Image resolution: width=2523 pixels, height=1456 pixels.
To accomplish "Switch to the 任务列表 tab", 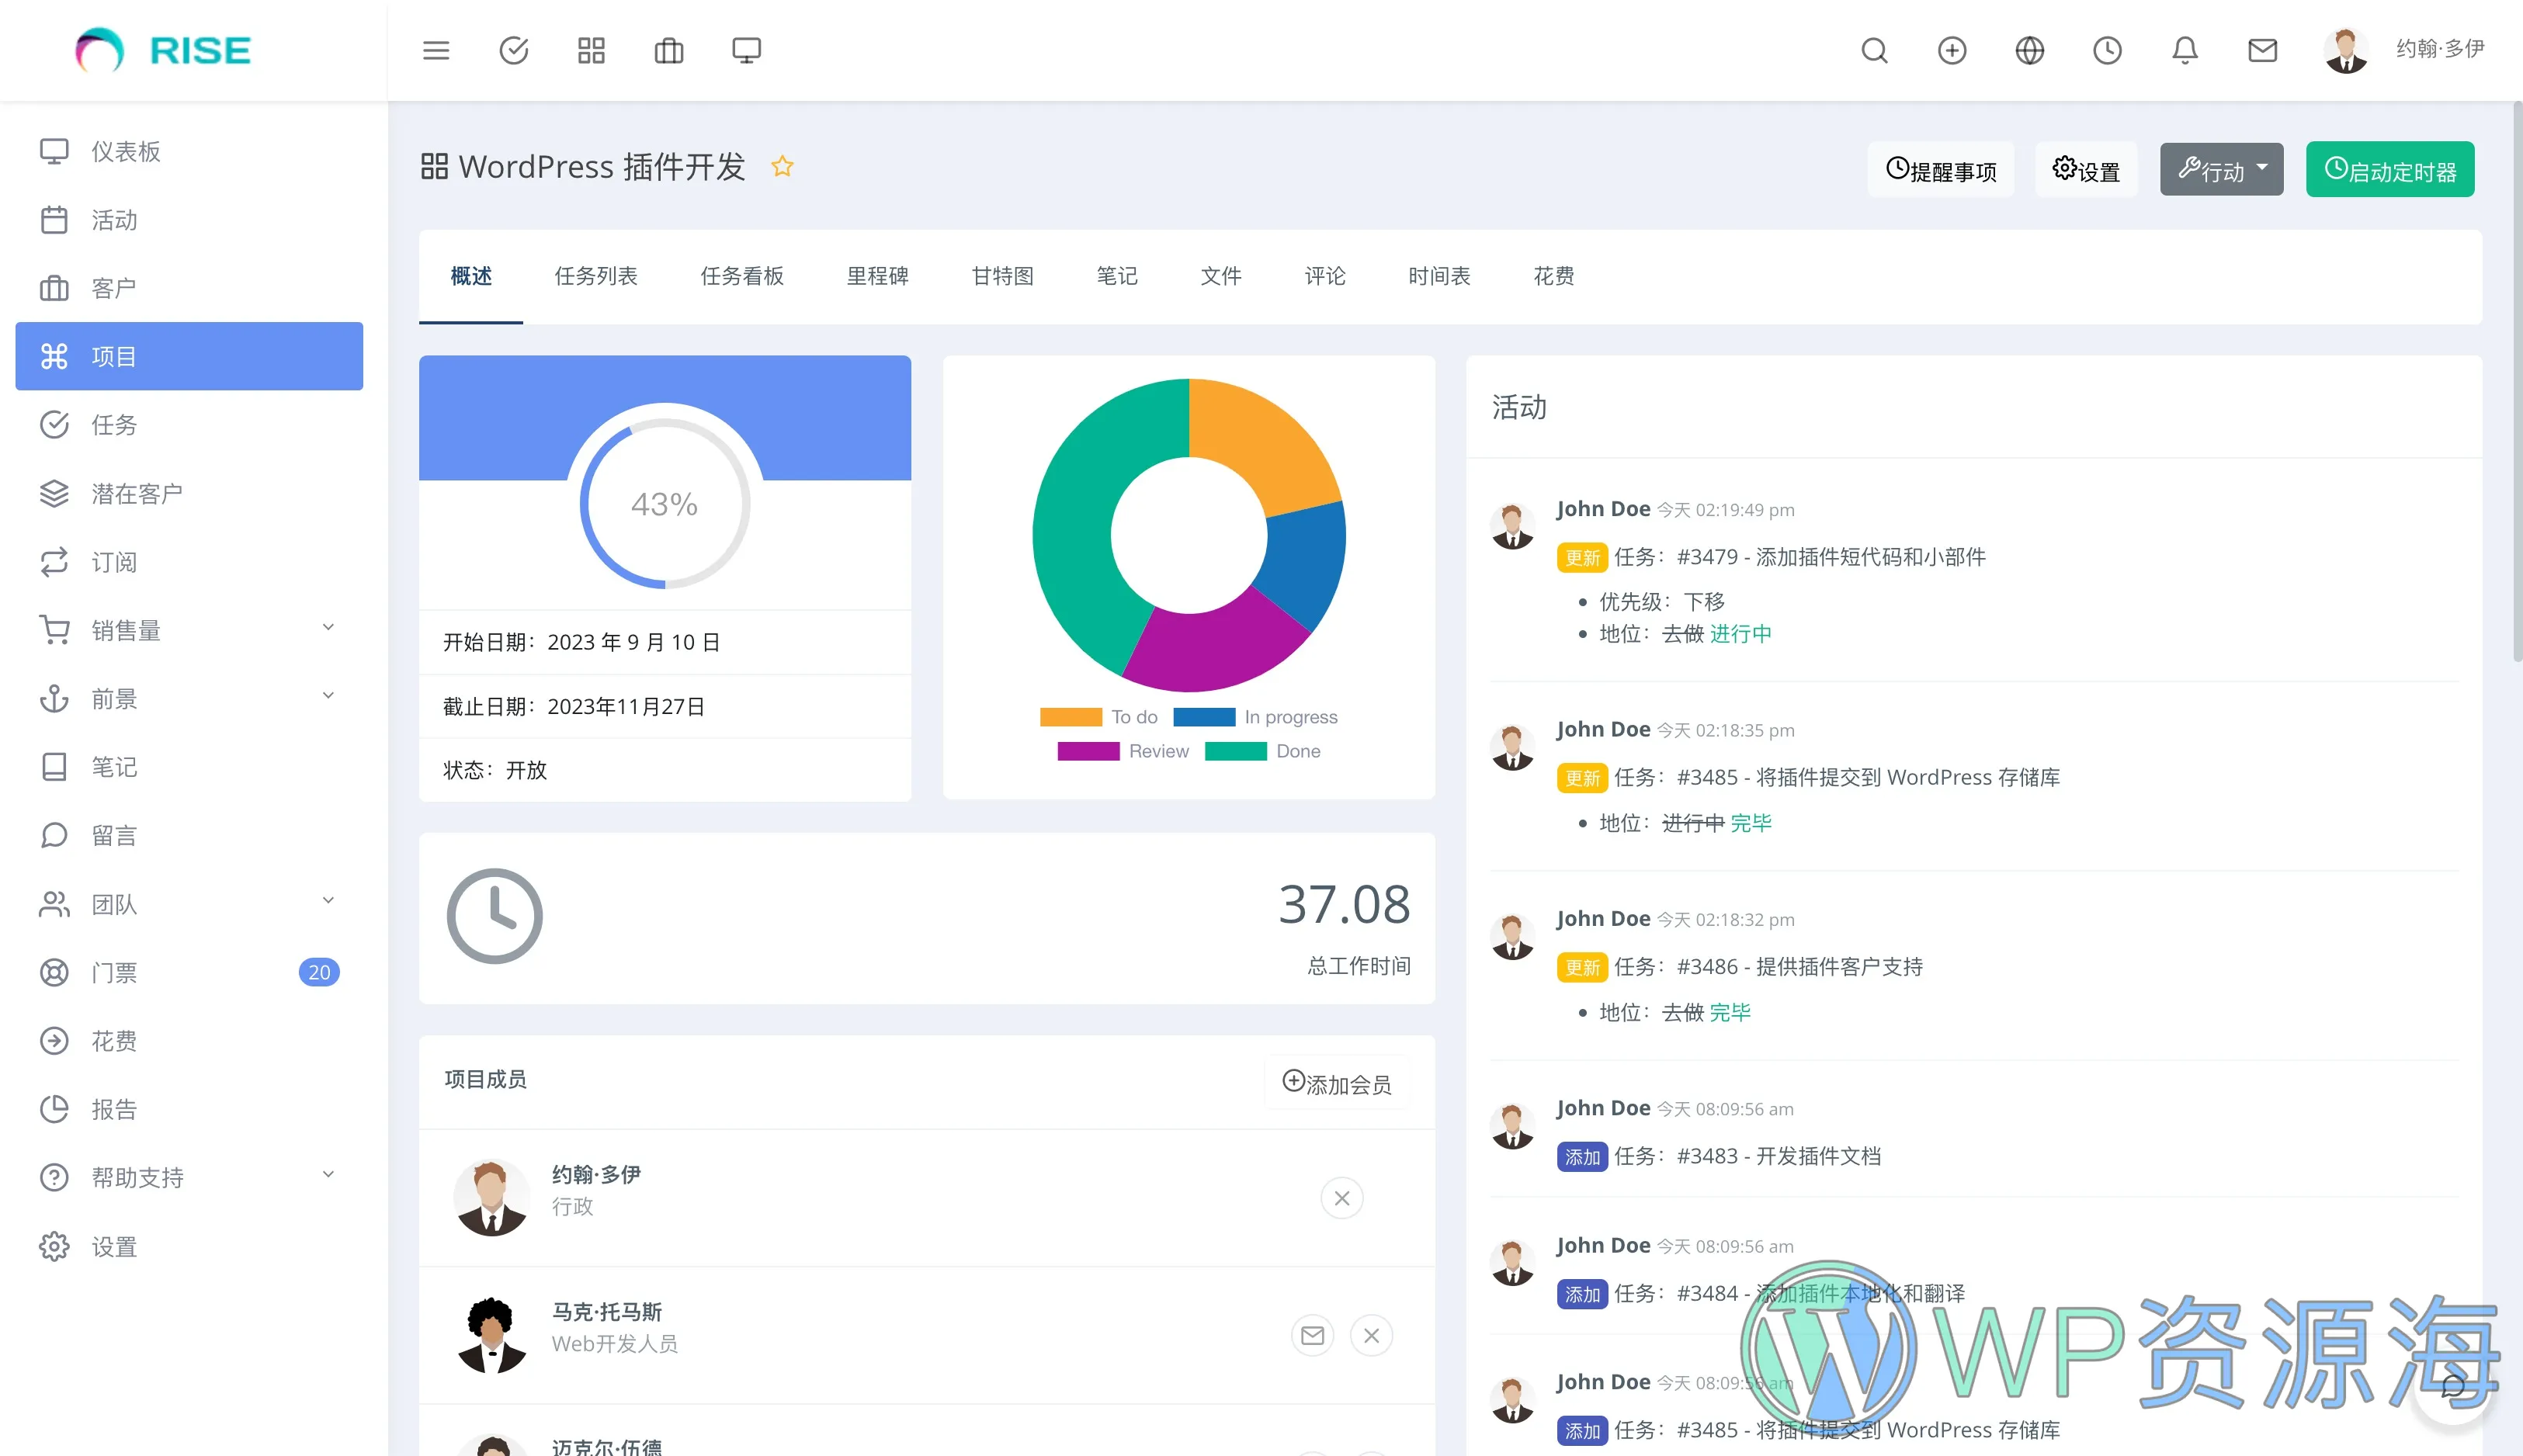I will click(596, 276).
